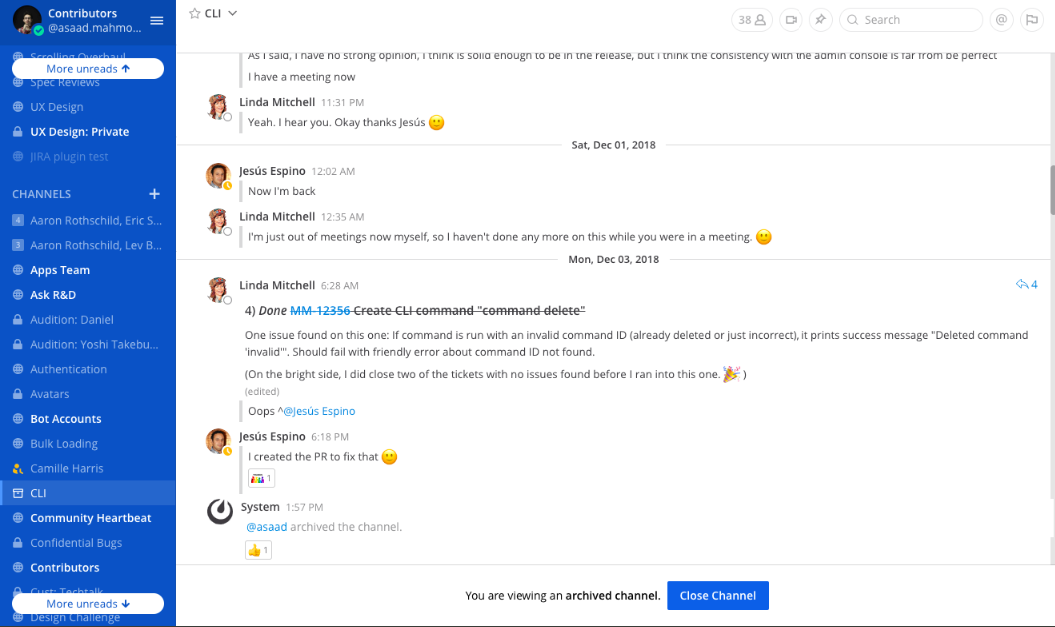Click the message list scrollbar

point(1052,190)
